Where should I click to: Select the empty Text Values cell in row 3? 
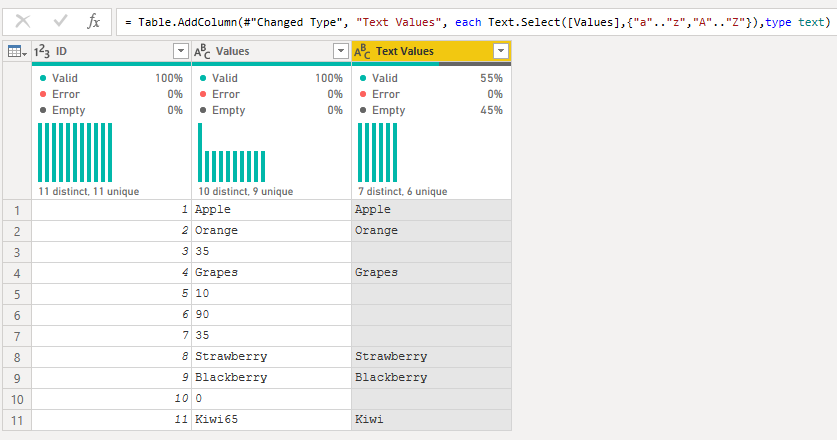tap(431, 252)
